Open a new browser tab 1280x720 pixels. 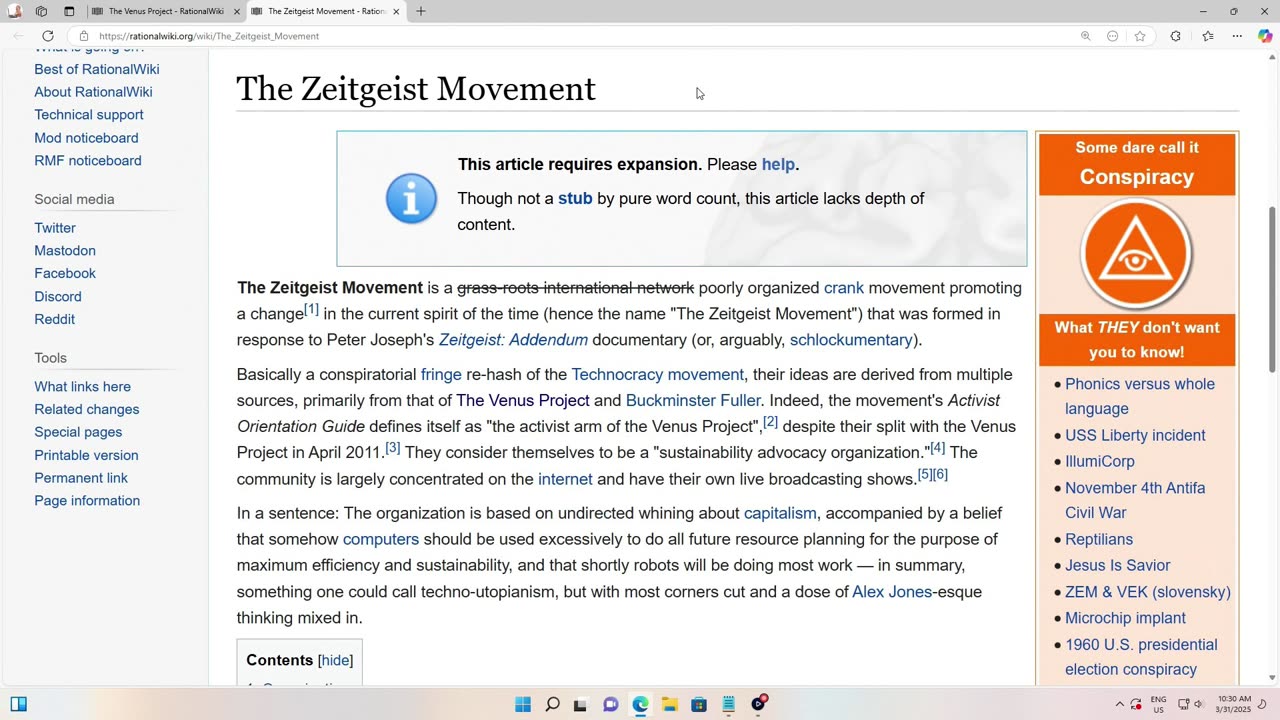click(421, 11)
